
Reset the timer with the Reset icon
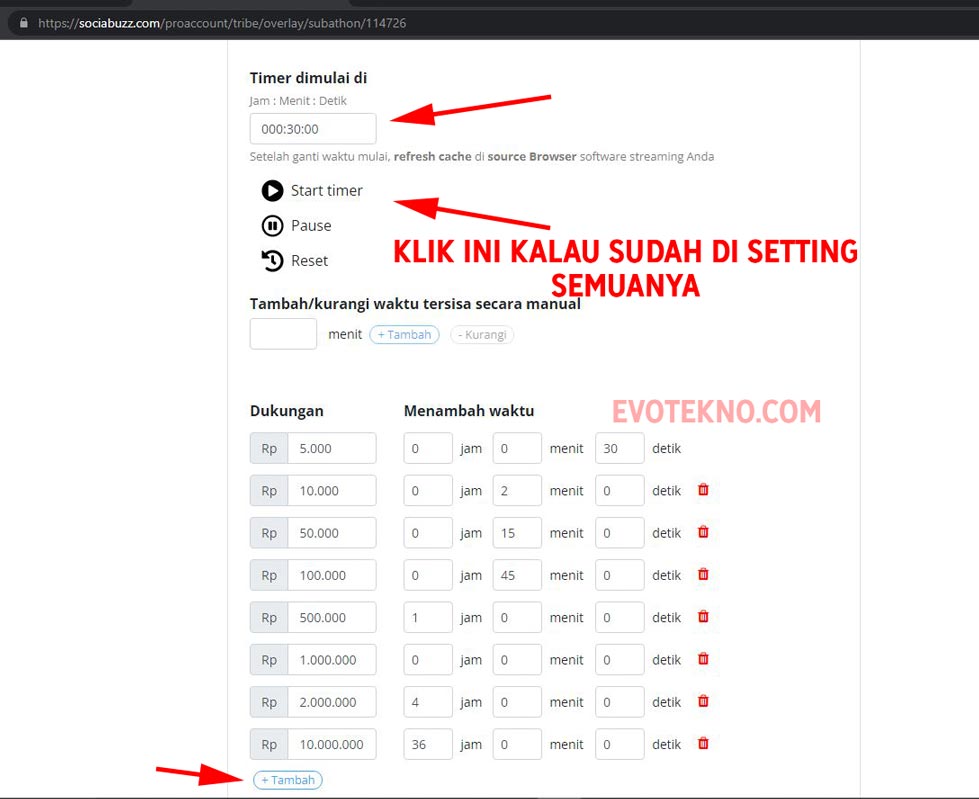click(x=272, y=261)
